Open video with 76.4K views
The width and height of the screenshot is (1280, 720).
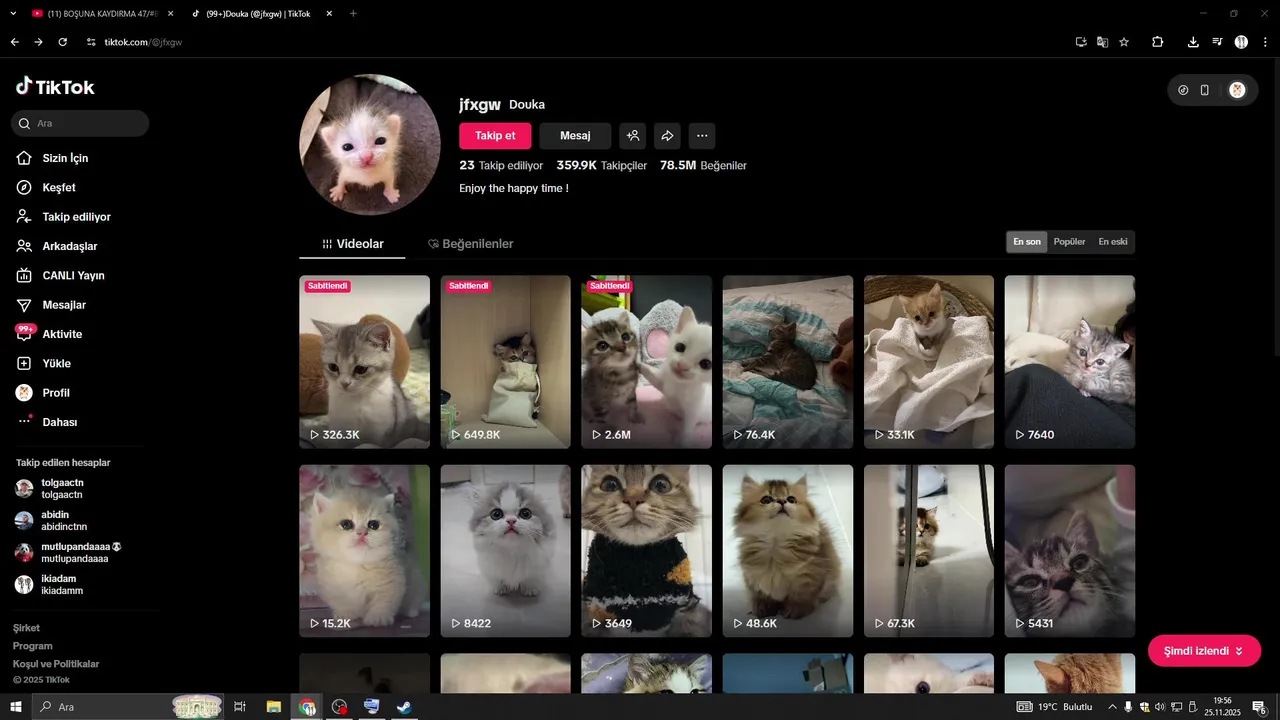pyautogui.click(x=788, y=362)
